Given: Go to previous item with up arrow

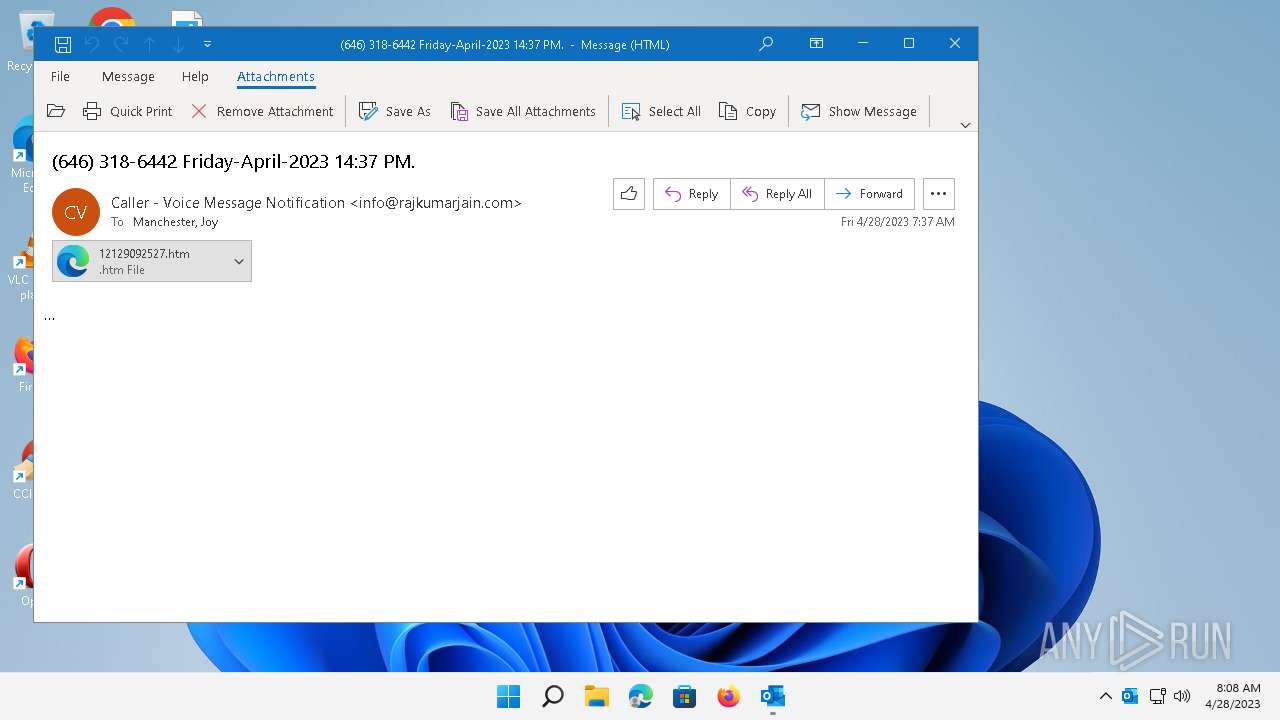Looking at the screenshot, I should coord(149,44).
